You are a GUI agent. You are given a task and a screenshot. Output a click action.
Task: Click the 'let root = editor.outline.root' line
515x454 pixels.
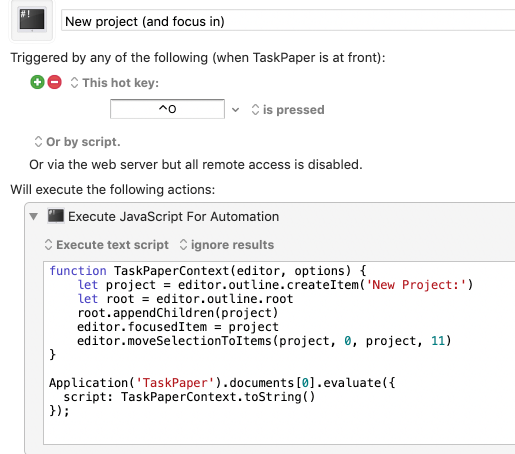click(x=185, y=299)
